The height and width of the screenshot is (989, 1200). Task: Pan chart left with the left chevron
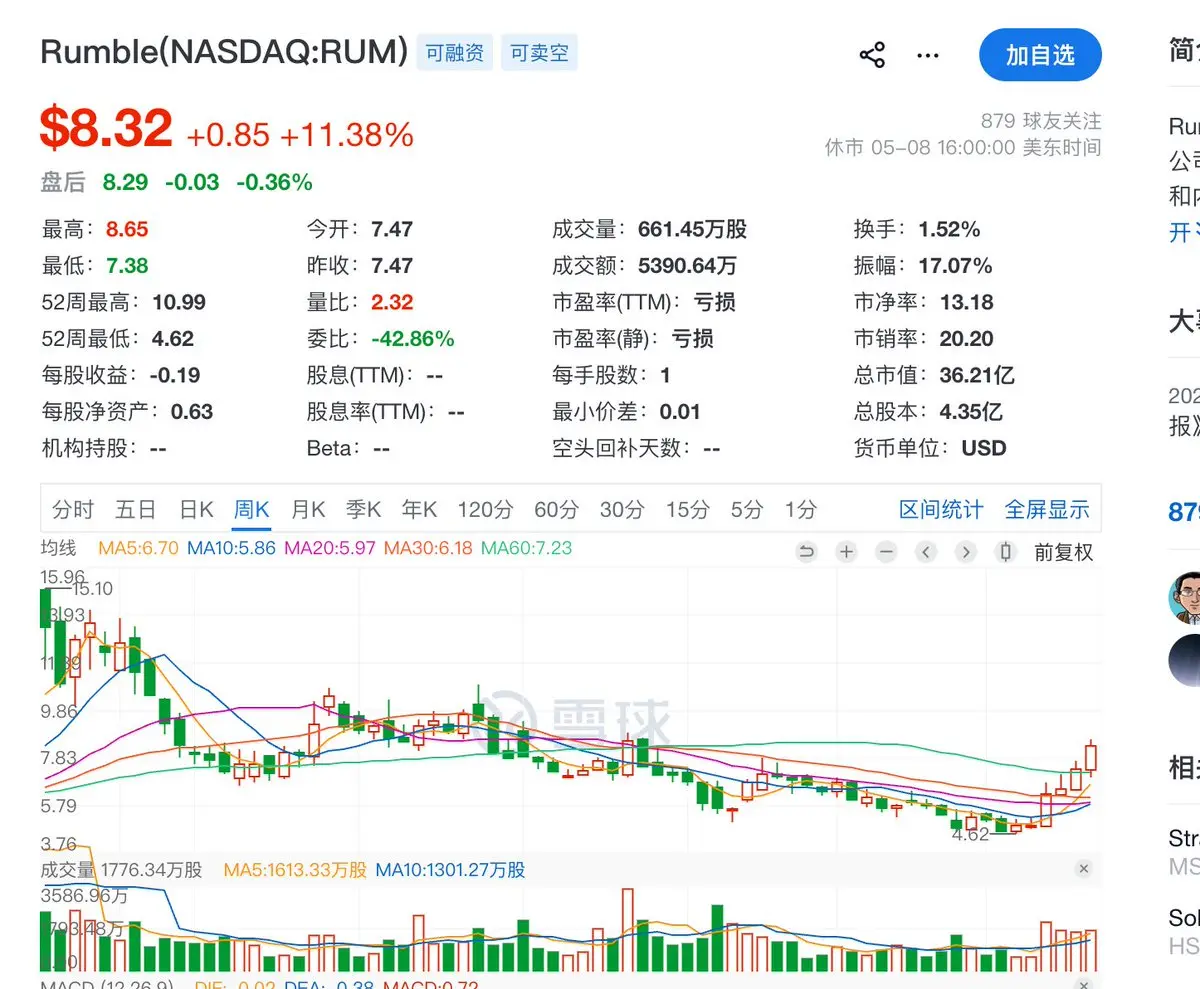[926, 552]
